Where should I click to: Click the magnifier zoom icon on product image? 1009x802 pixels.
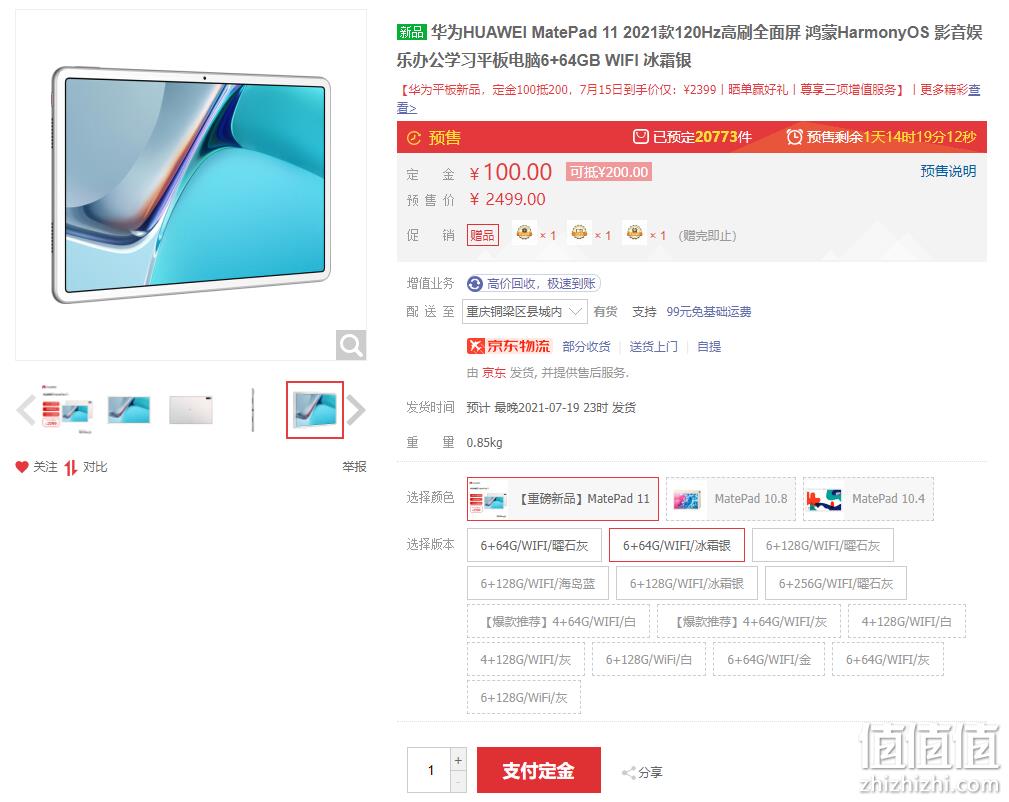tap(351, 345)
